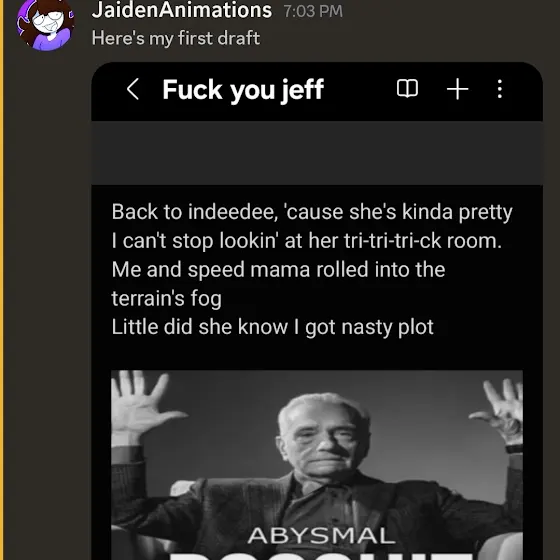Viewport: 560px width, 560px height.
Task: Click the 'terrain's fog' text line
Action: pyautogui.click(x=166, y=298)
